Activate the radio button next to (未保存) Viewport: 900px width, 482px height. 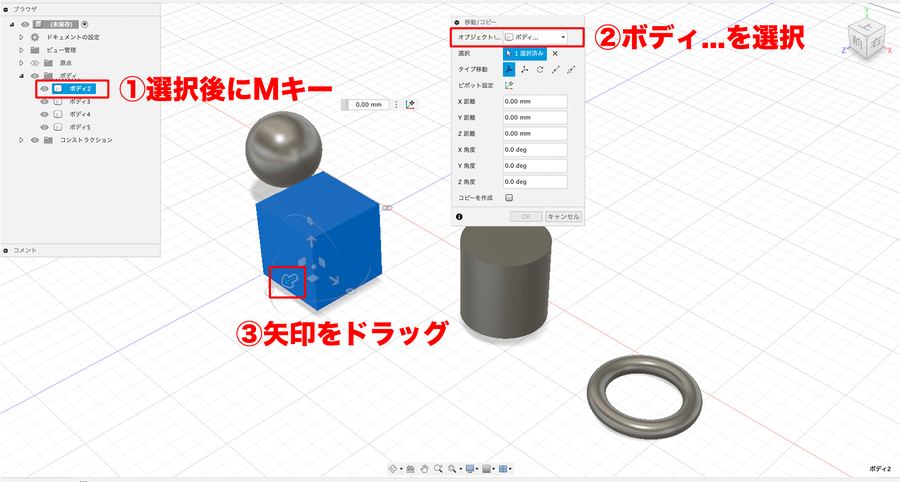tap(85, 25)
